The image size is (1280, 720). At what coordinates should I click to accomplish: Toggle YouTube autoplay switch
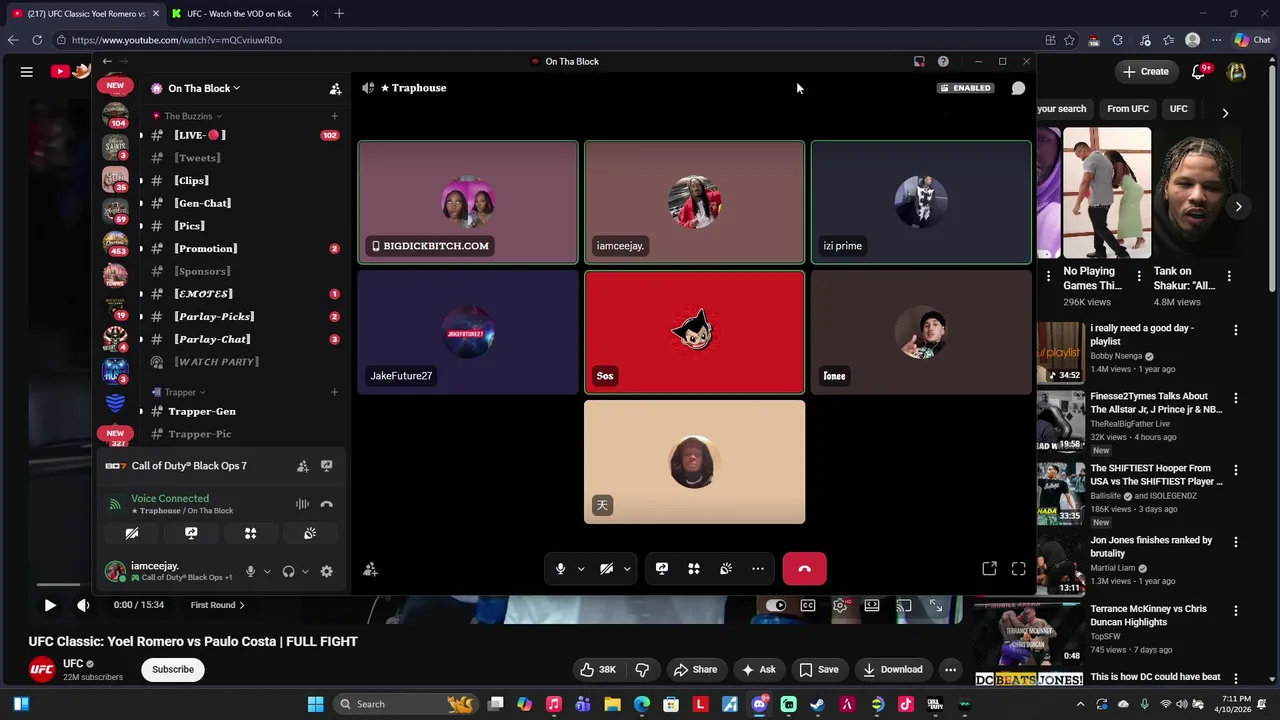776,605
